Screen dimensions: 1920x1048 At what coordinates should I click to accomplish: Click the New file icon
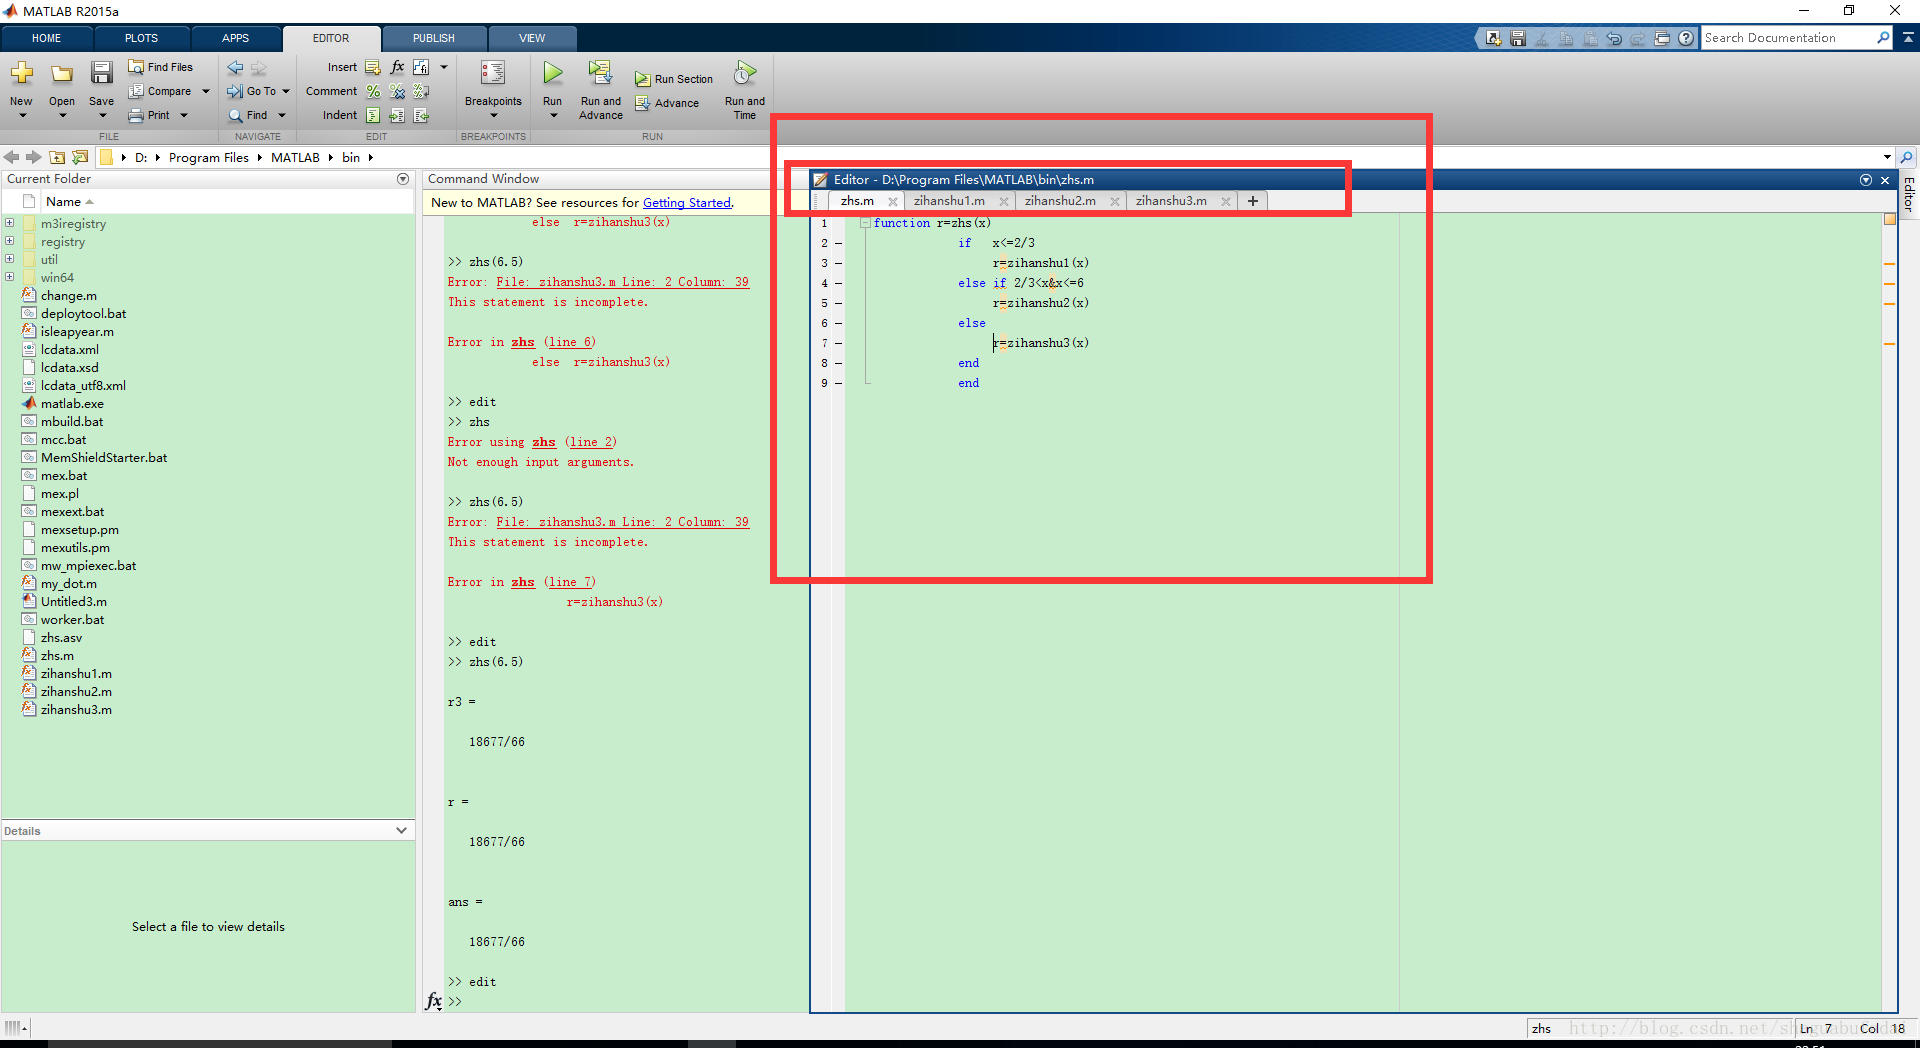pyautogui.click(x=21, y=73)
